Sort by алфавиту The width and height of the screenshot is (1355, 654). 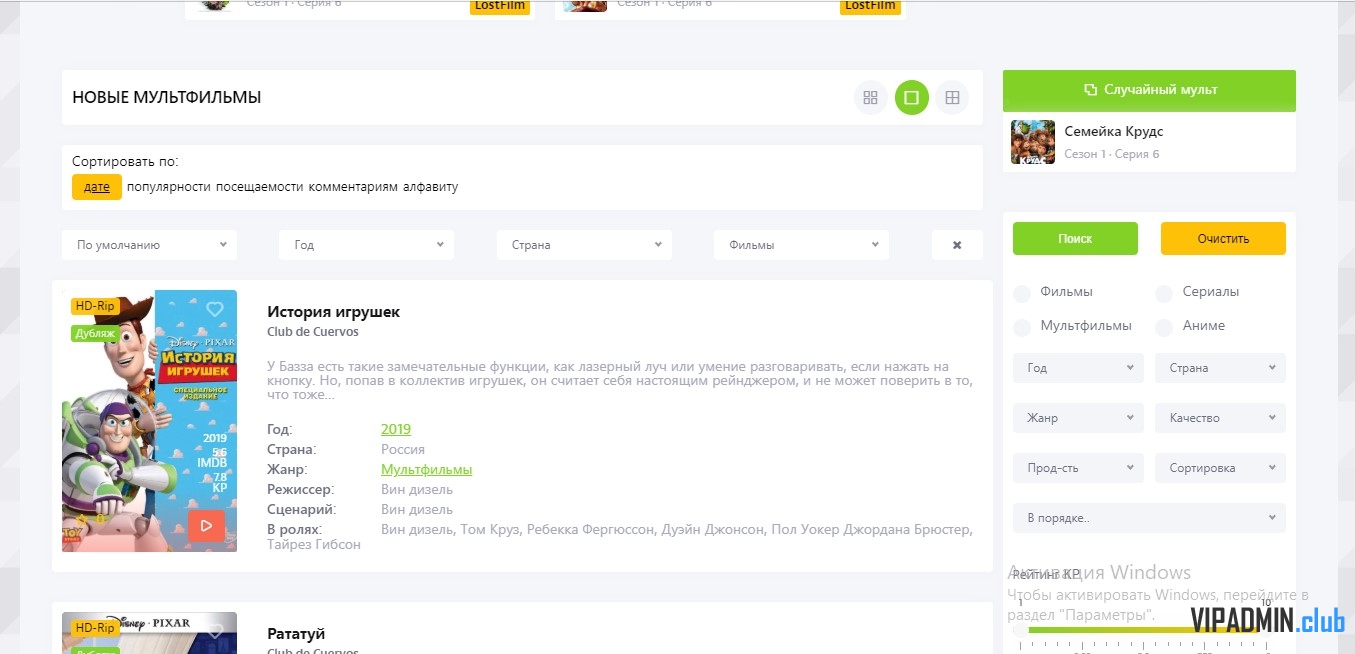coord(430,187)
